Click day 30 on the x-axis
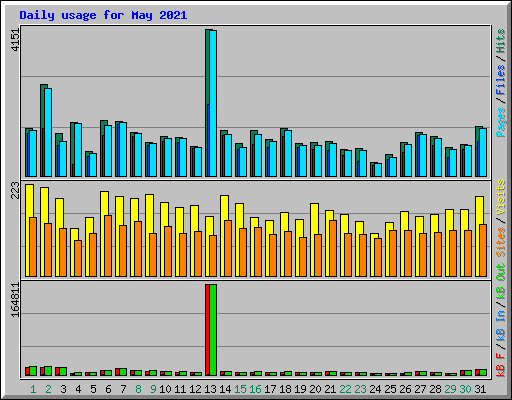This screenshot has height=400, width=512. click(465, 389)
